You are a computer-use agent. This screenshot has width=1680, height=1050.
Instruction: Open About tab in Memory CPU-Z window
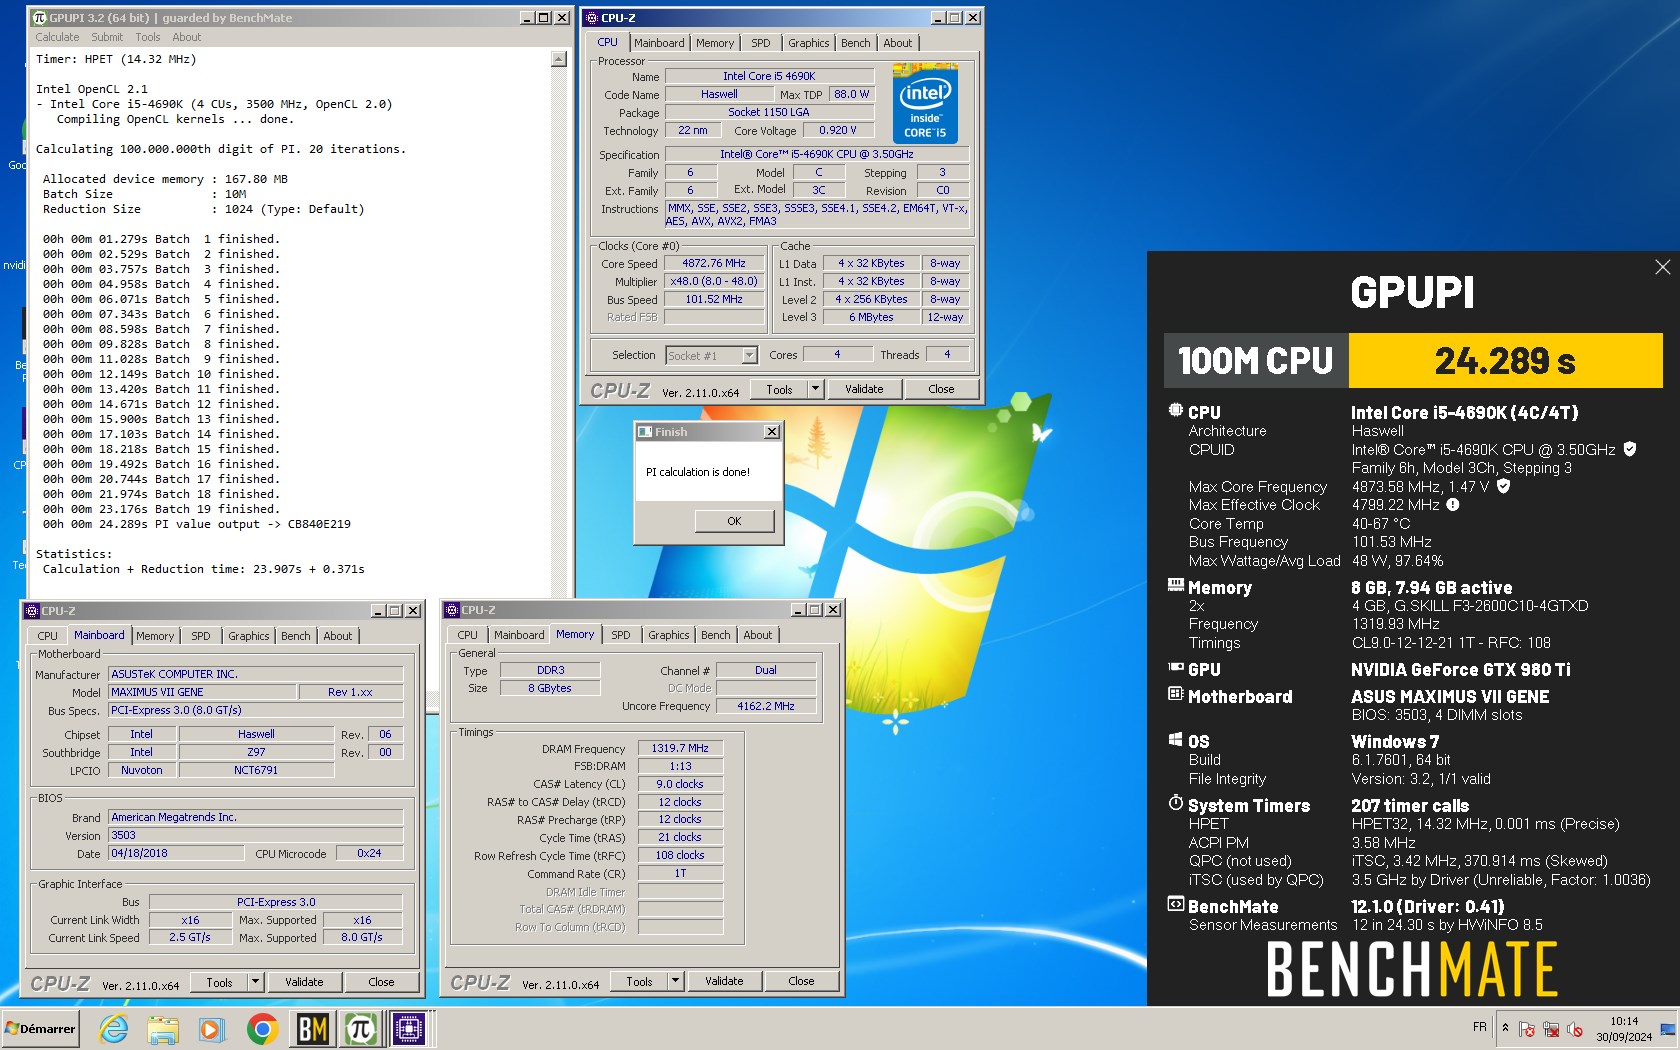(x=757, y=635)
